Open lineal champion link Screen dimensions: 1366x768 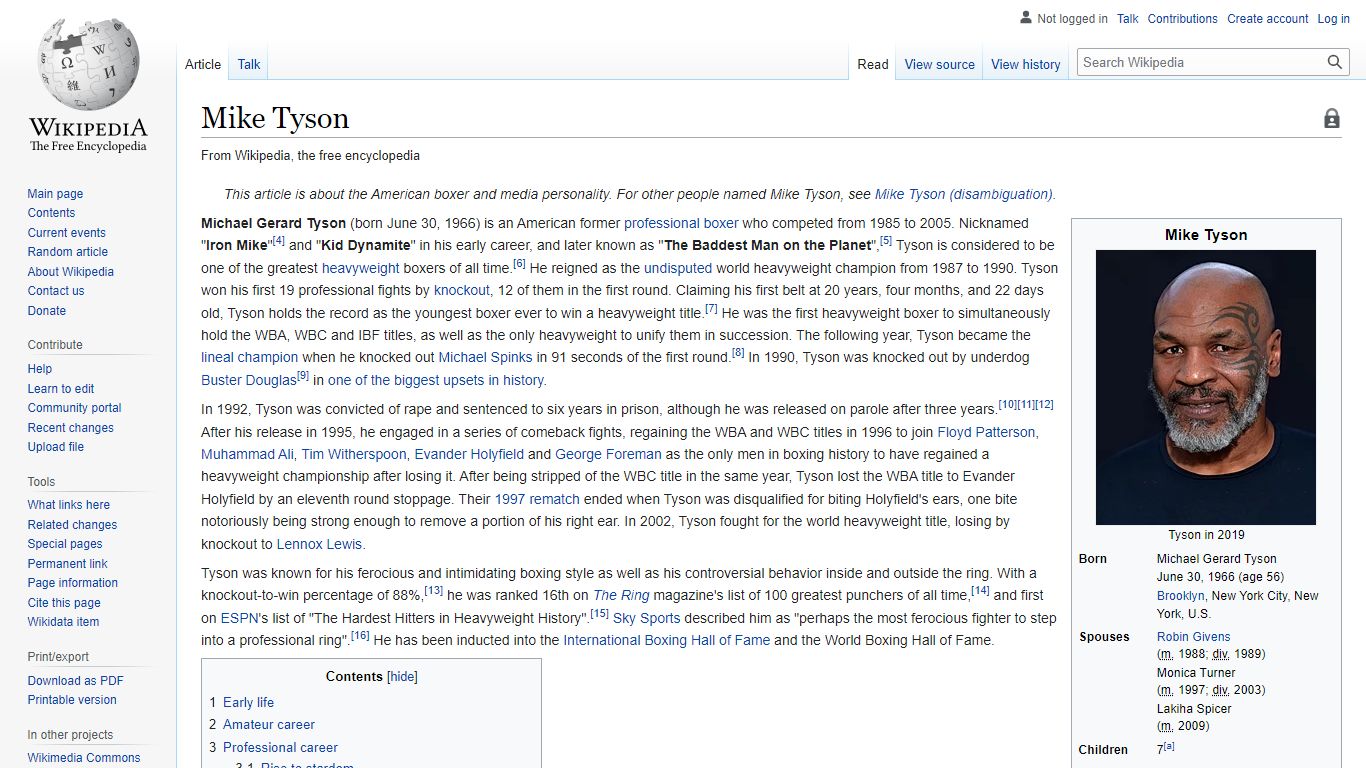[249, 357]
